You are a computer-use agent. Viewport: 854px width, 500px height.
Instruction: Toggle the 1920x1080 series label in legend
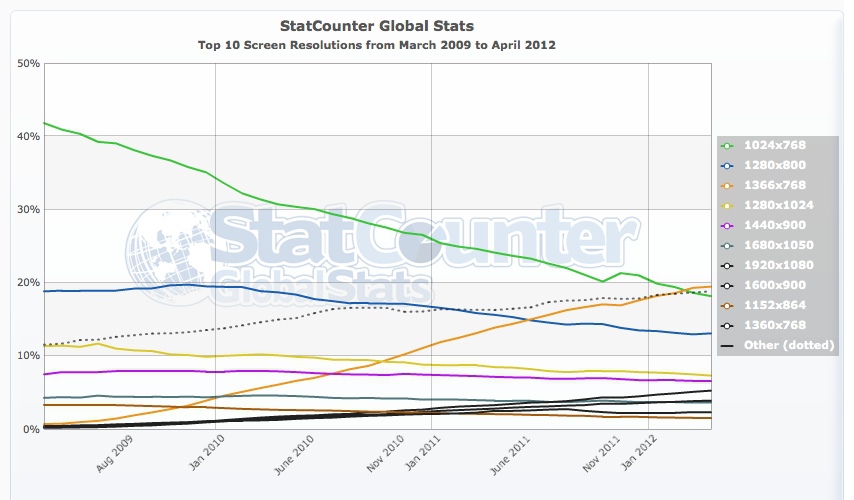[778, 265]
